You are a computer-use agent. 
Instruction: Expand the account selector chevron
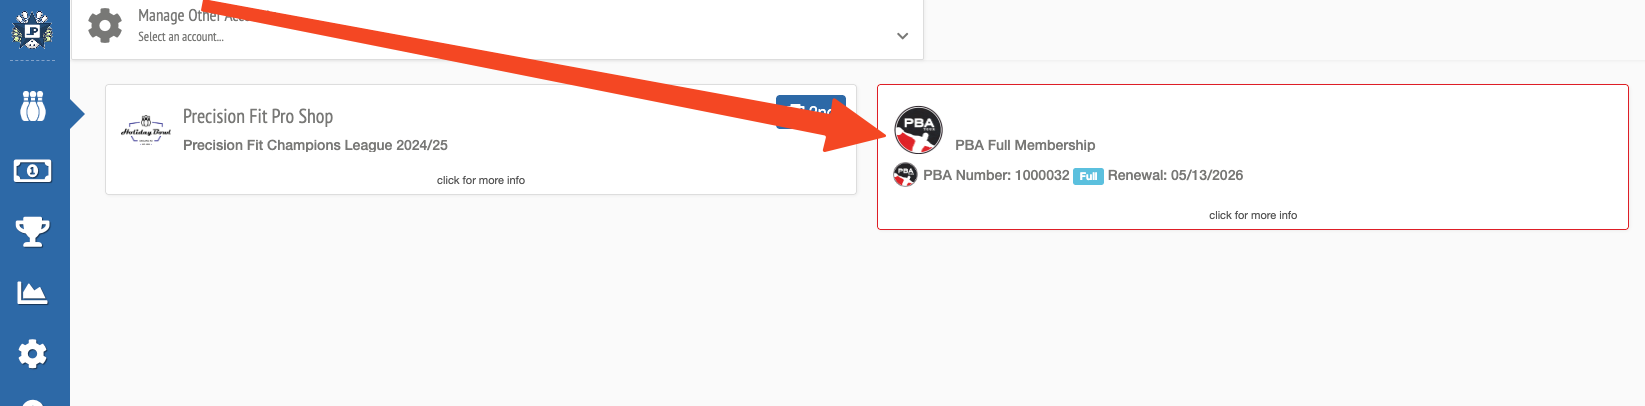point(902,36)
